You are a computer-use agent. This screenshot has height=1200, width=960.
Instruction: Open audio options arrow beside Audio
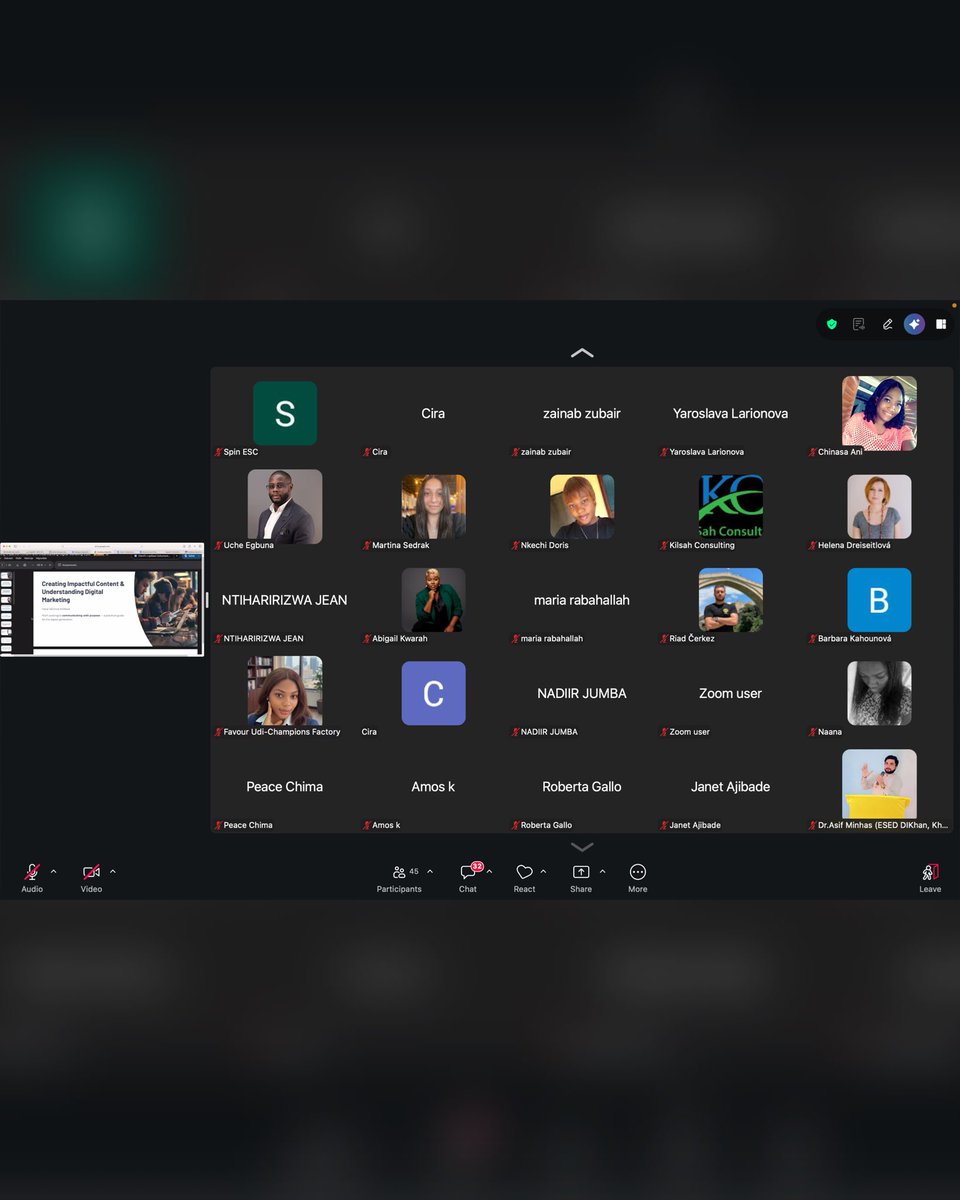coord(53,871)
